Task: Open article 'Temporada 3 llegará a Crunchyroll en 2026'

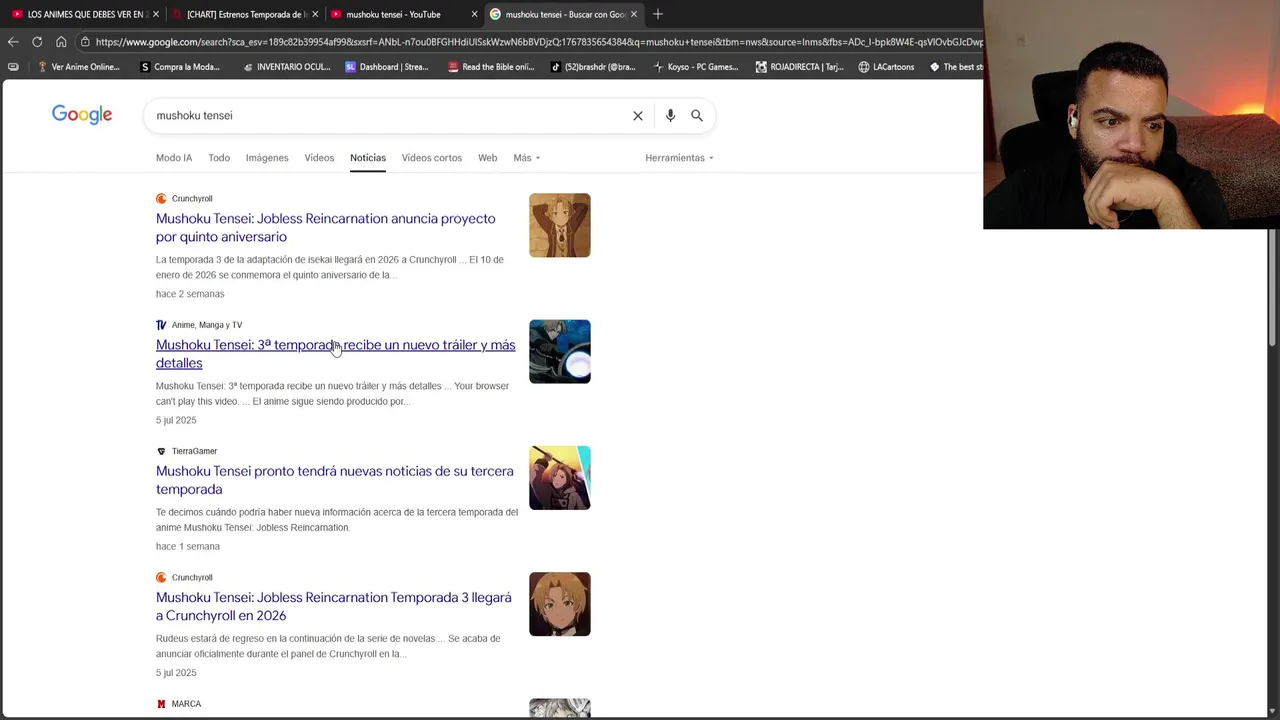Action: click(x=334, y=606)
